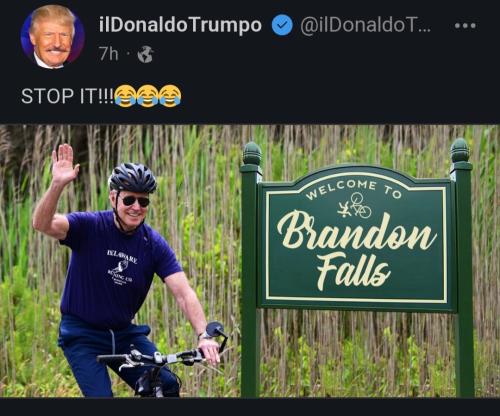
Task: Click the Delaware logo on purple shirt
Action: 121,266
